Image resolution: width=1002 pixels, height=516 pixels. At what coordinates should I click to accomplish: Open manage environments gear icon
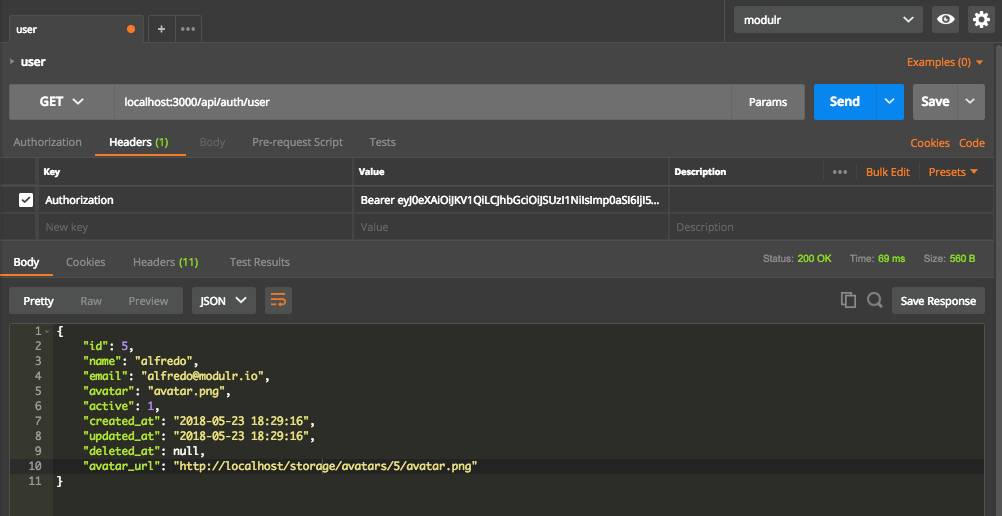tap(981, 20)
